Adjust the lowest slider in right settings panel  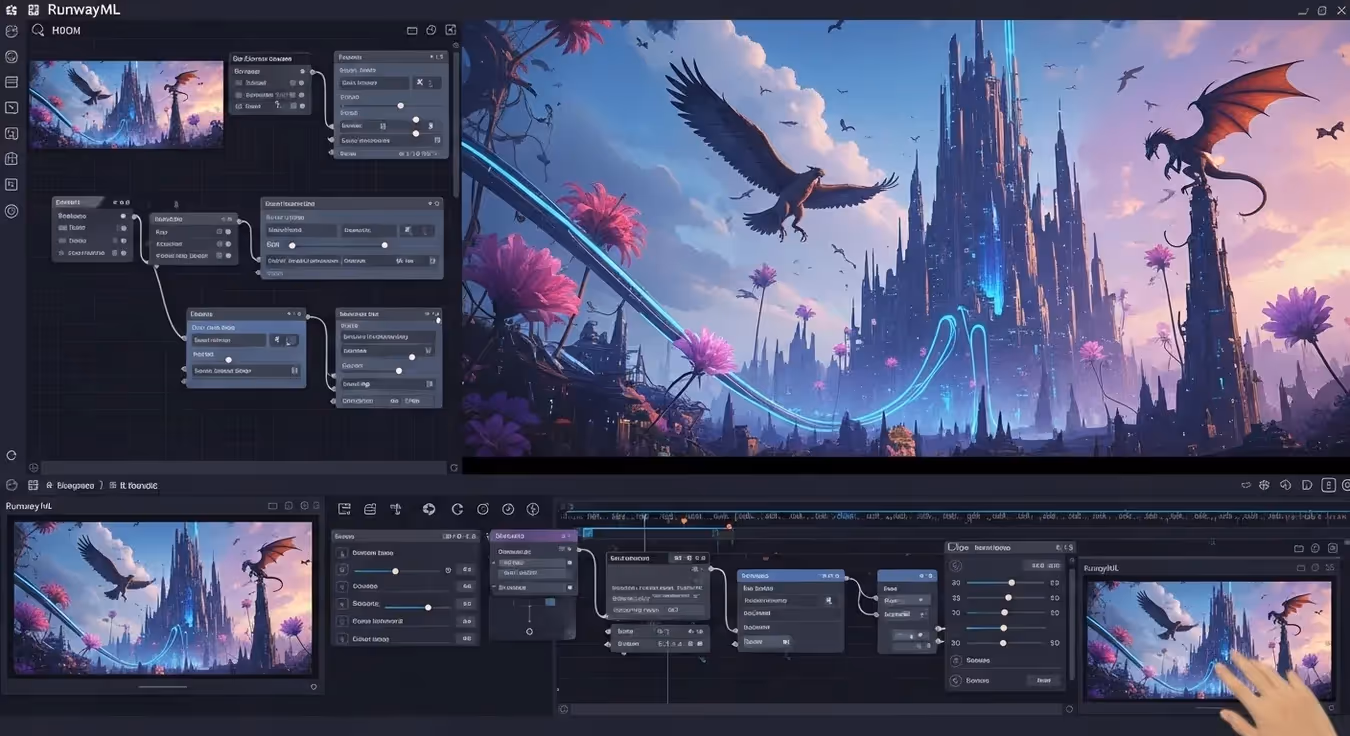(1006, 643)
